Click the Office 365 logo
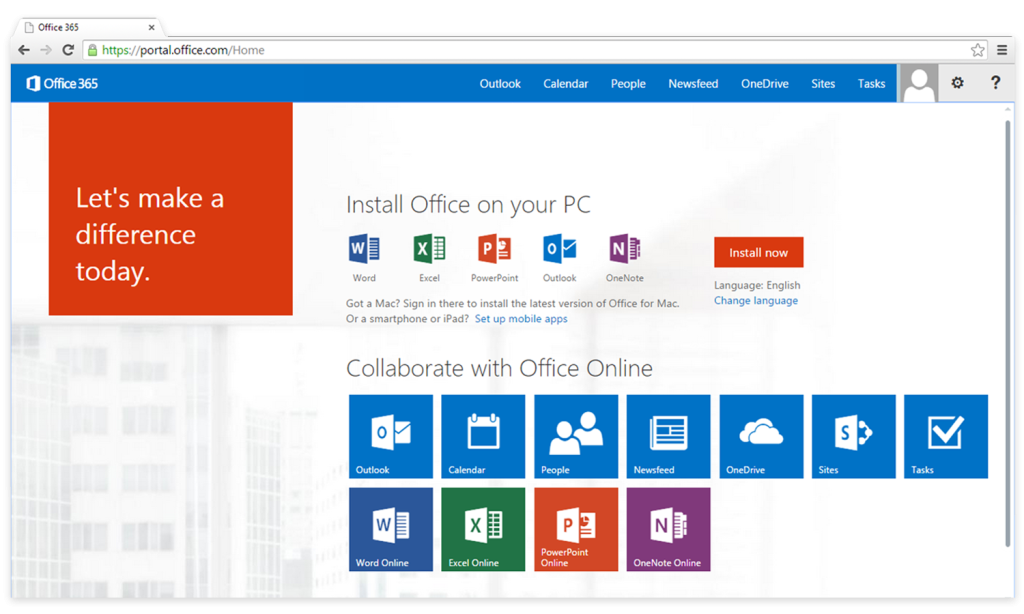 click(x=62, y=84)
